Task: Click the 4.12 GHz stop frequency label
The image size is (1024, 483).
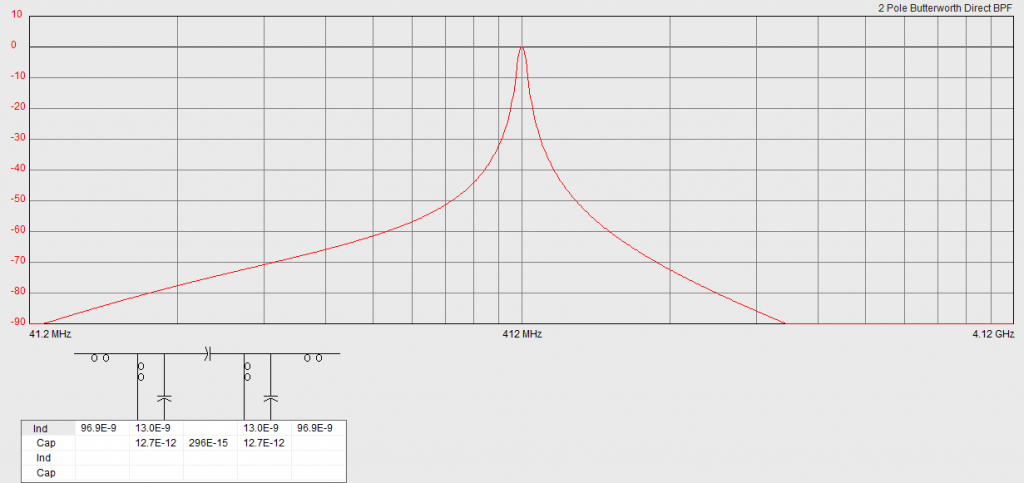Action: (x=993, y=334)
